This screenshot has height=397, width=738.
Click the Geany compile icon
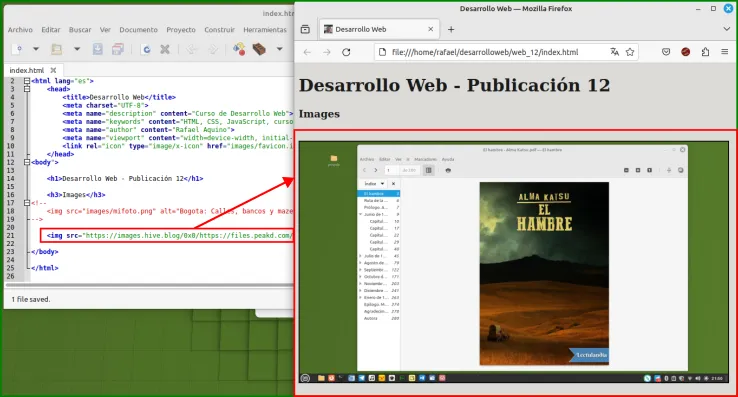click(239, 49)
